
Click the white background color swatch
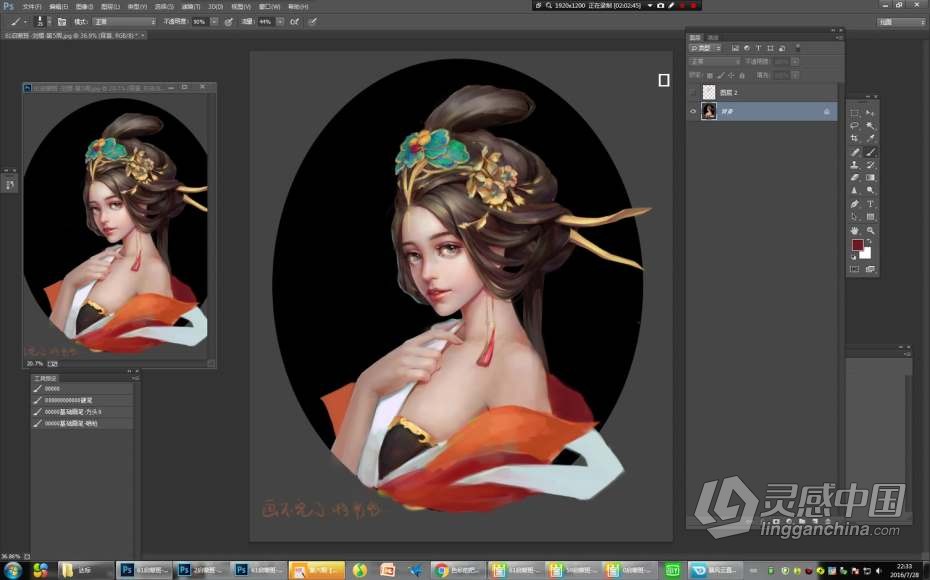[867, 254]
